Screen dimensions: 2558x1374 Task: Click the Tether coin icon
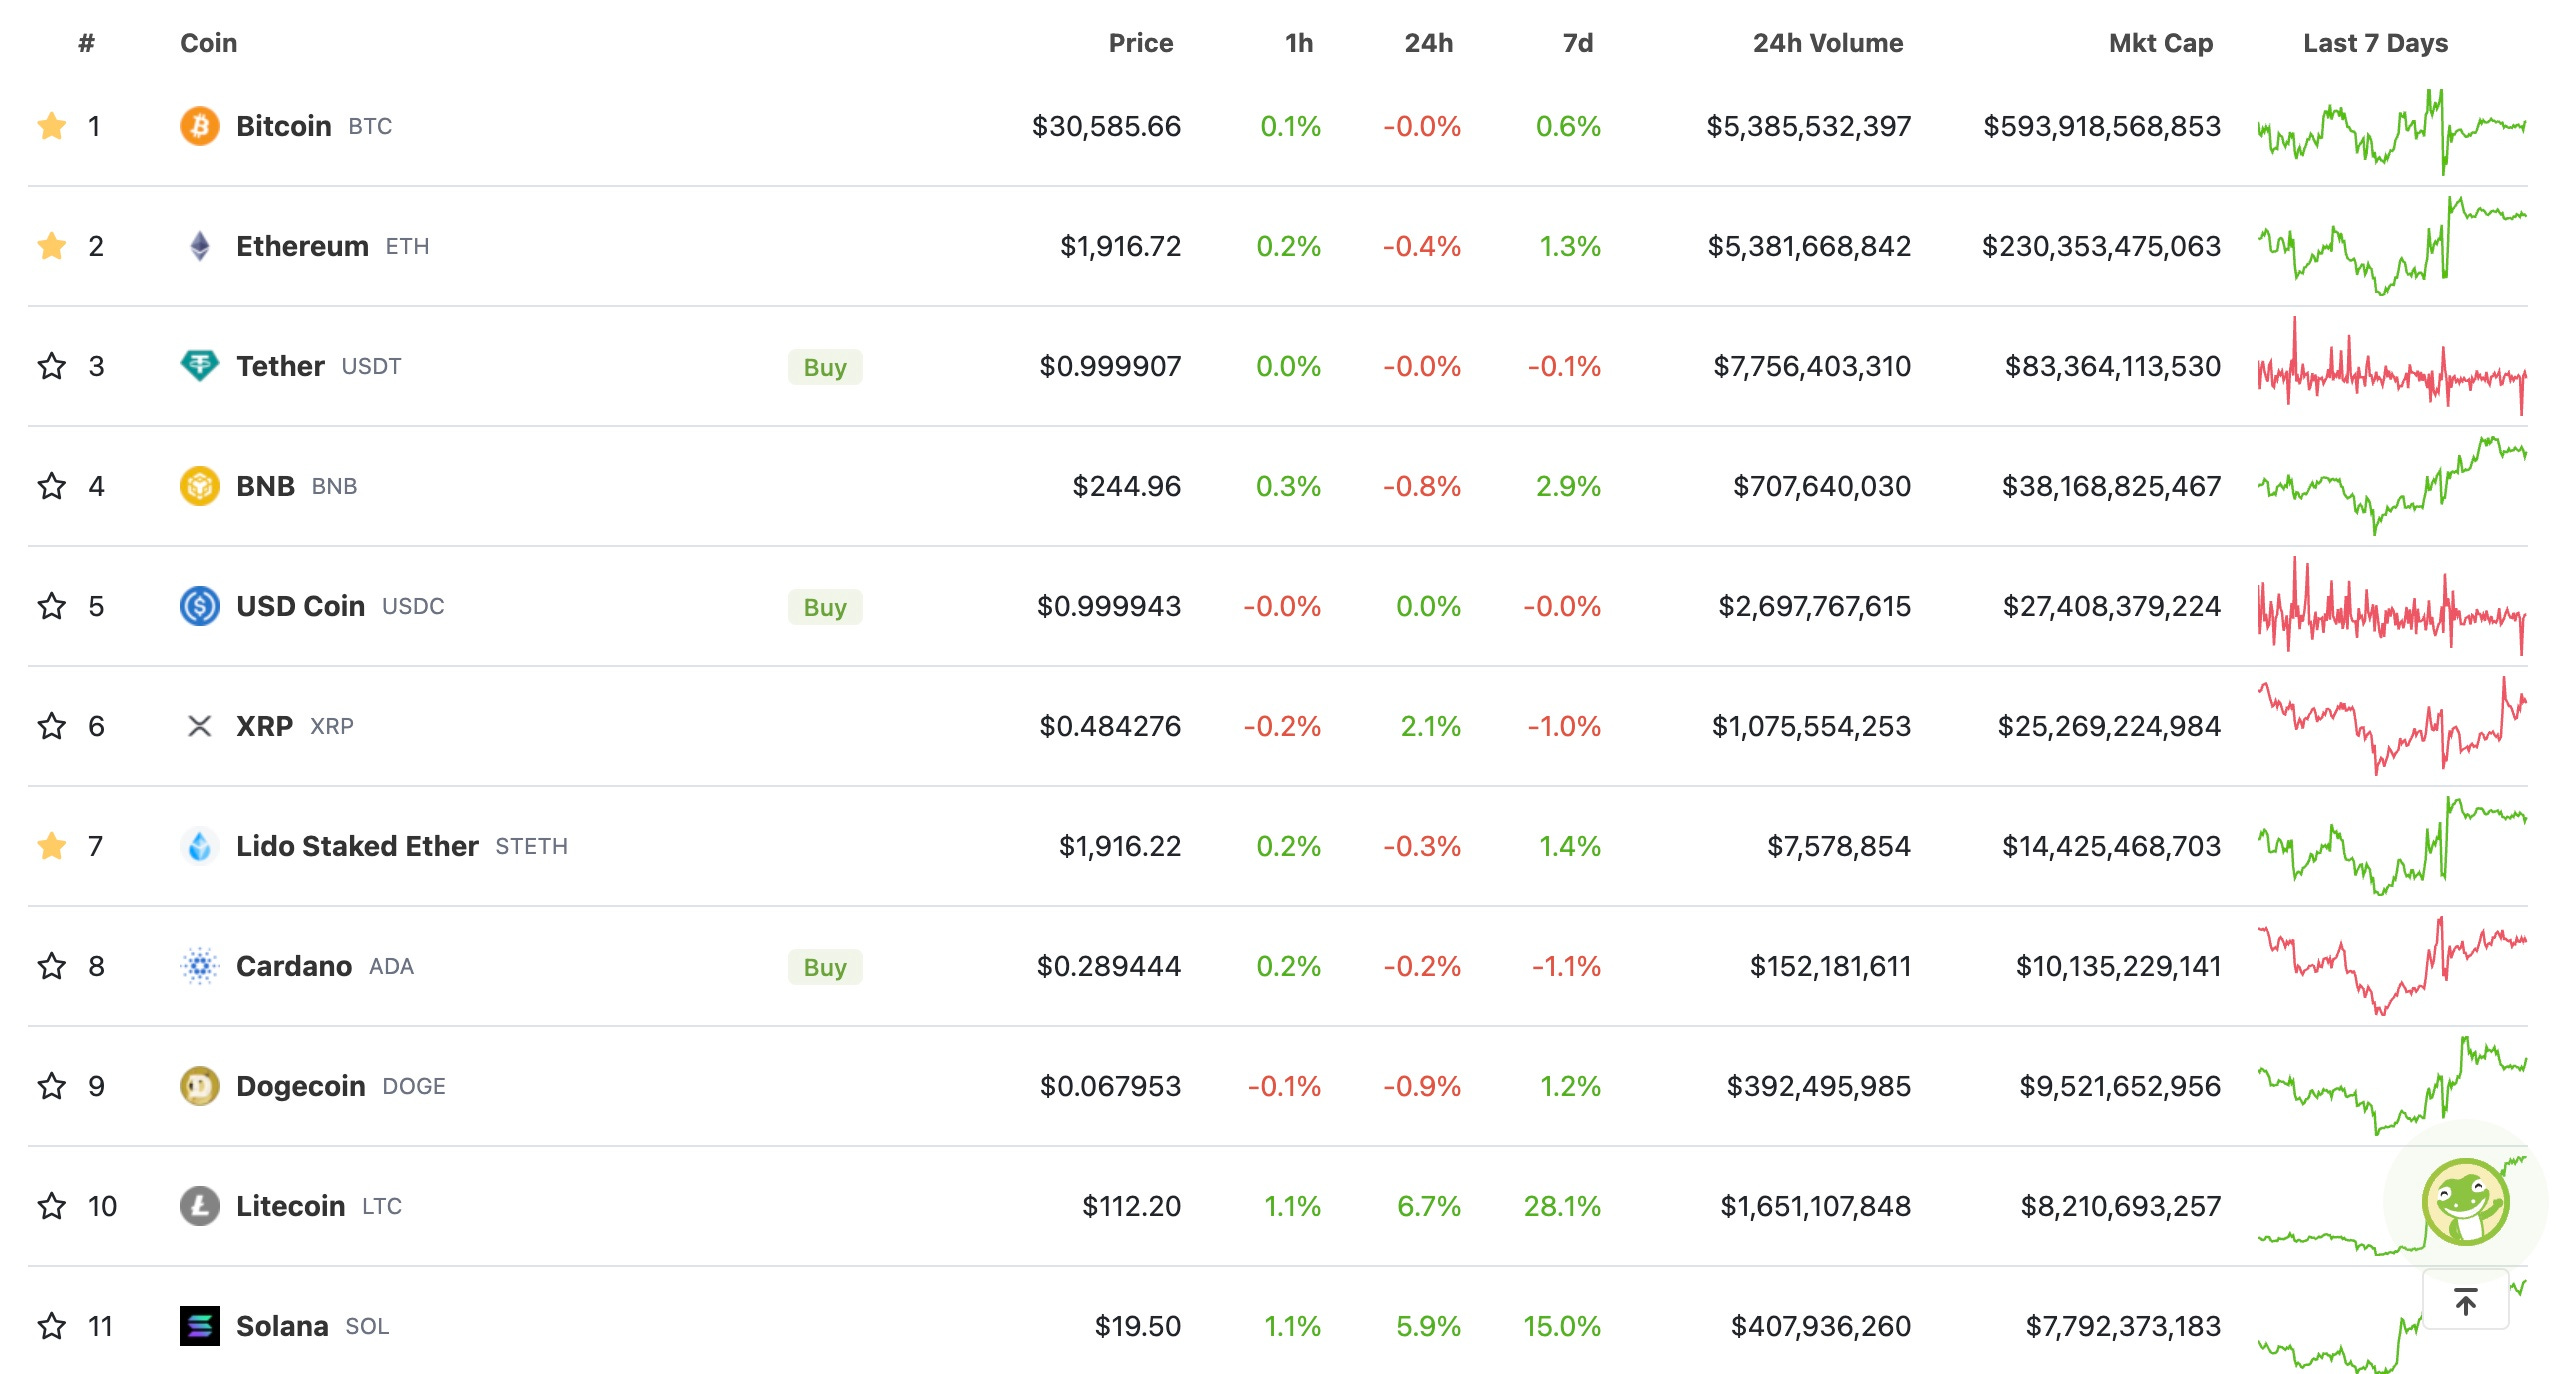click(199, 366)
